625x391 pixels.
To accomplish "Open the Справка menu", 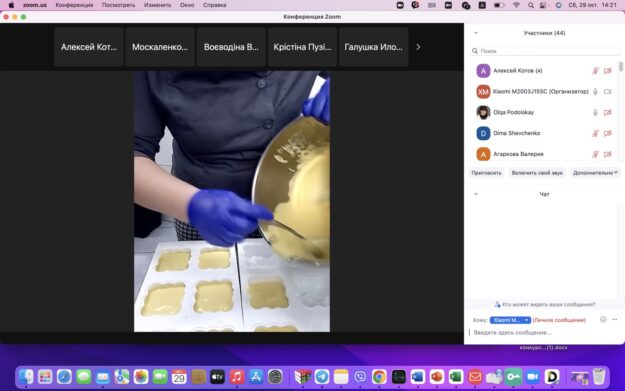I will pyautogui.click(x=214, y=5).
